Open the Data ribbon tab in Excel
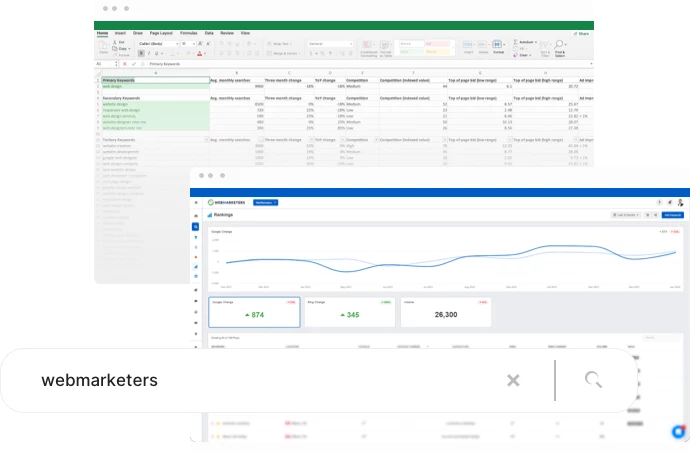The width and height of the screenshot is (690, 451). pos(209,33)
